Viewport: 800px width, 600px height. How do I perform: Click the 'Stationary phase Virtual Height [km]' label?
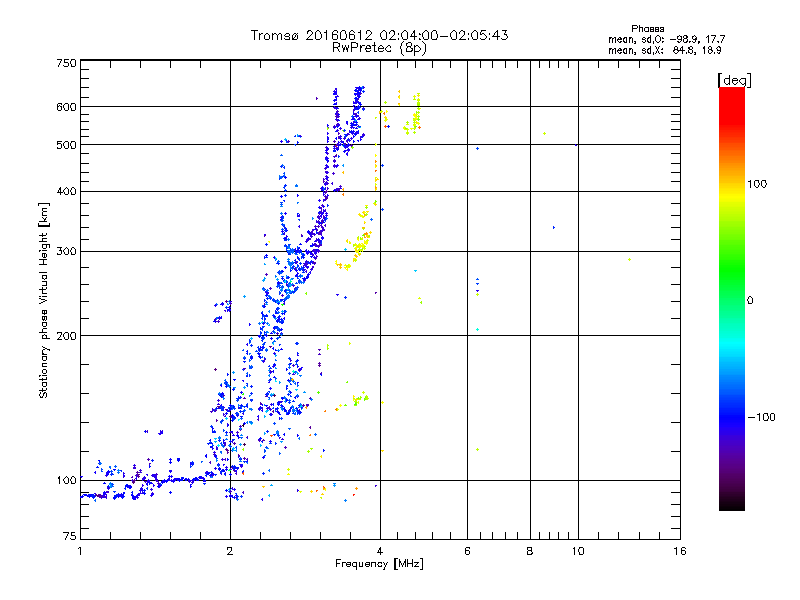coord(43,300)
